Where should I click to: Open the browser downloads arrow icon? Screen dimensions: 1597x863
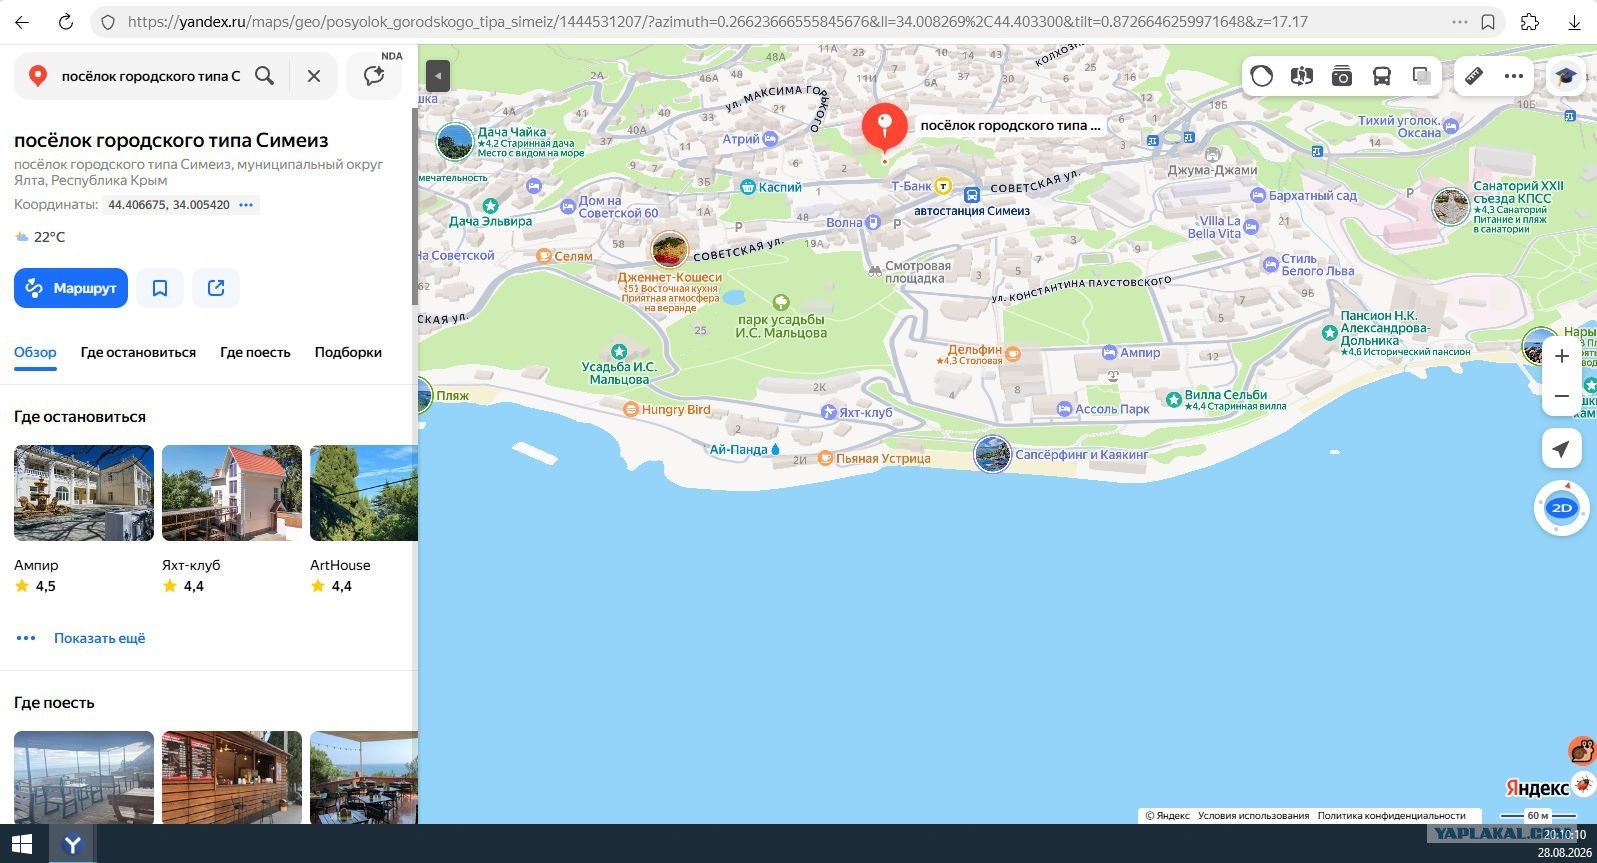pyautogui.click(x=1574, y=21)
